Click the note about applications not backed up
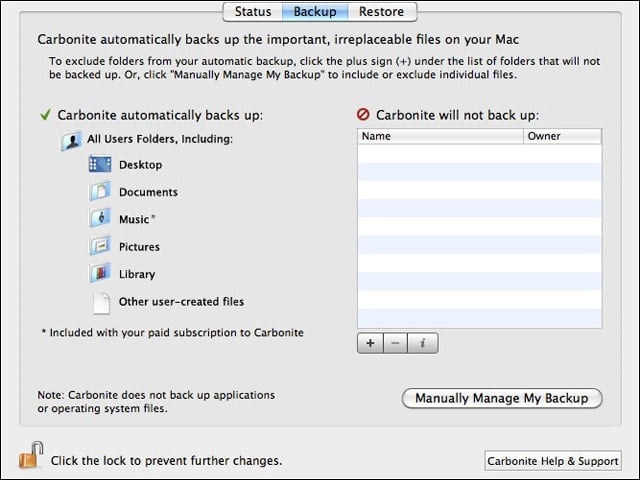Screen dimensions: 640x480 (x=156, y=402)
